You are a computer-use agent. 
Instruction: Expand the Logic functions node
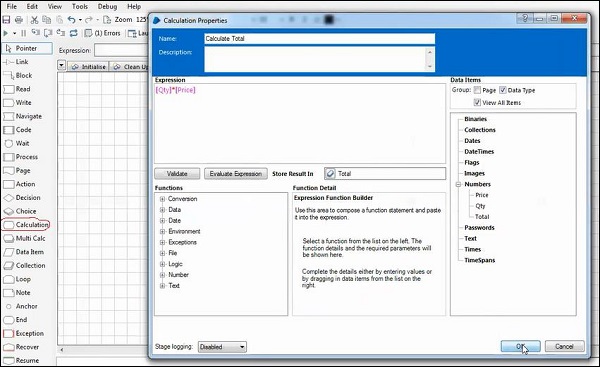click(x=162, y=264)
